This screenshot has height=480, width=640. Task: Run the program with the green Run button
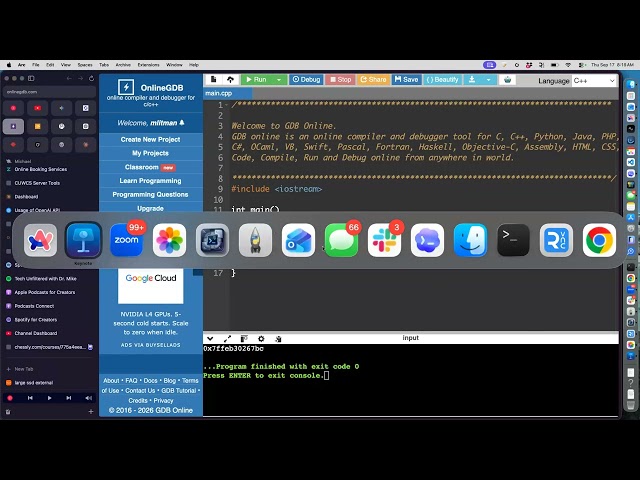click(x=257, y=80)
